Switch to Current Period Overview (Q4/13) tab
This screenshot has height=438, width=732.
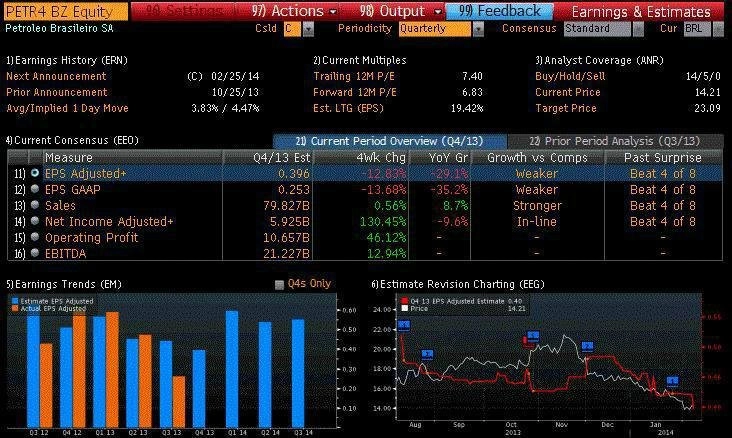click(389, 141)
